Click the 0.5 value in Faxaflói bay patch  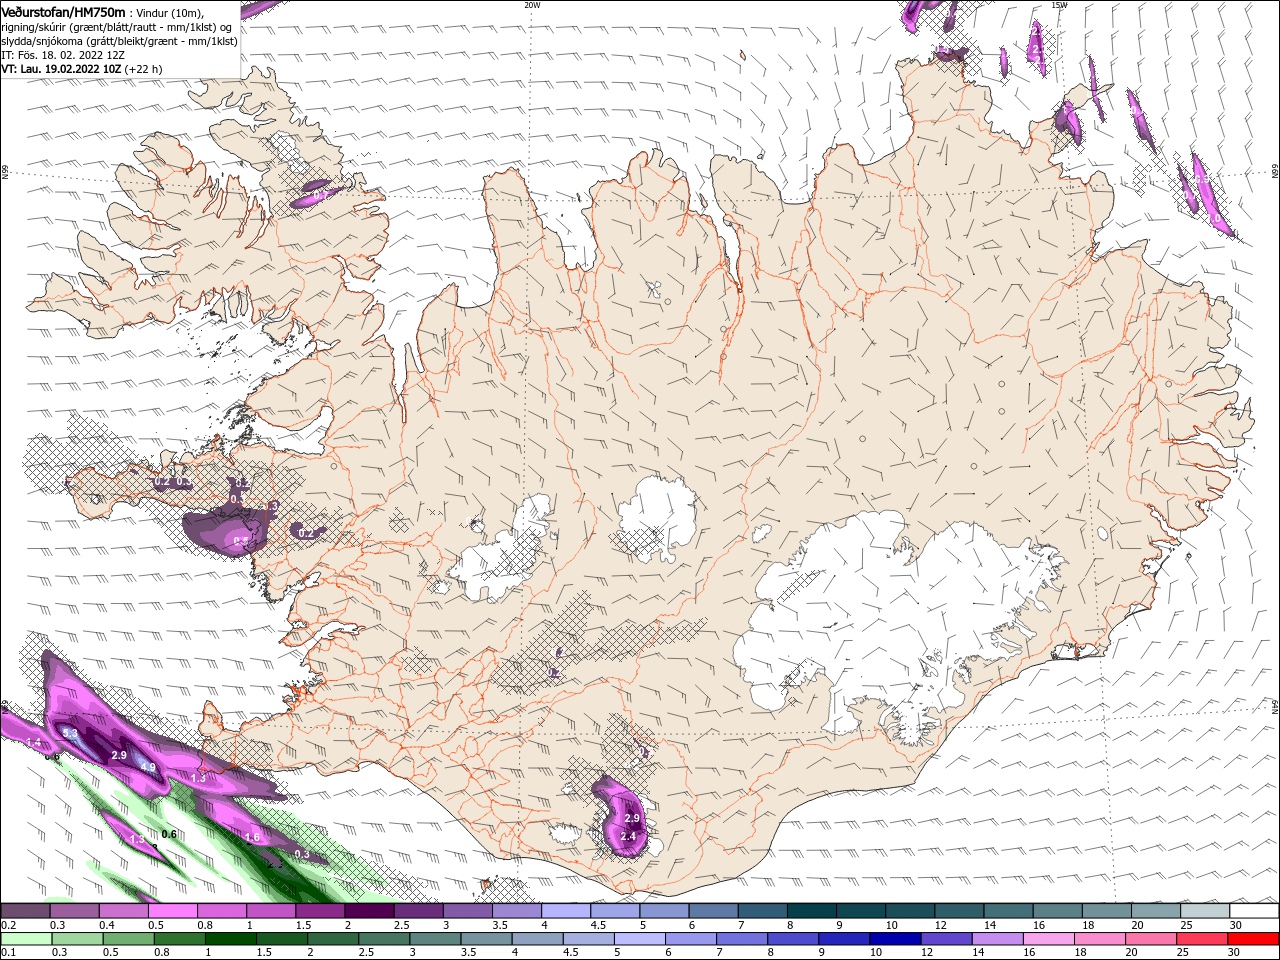coord(241,541)
